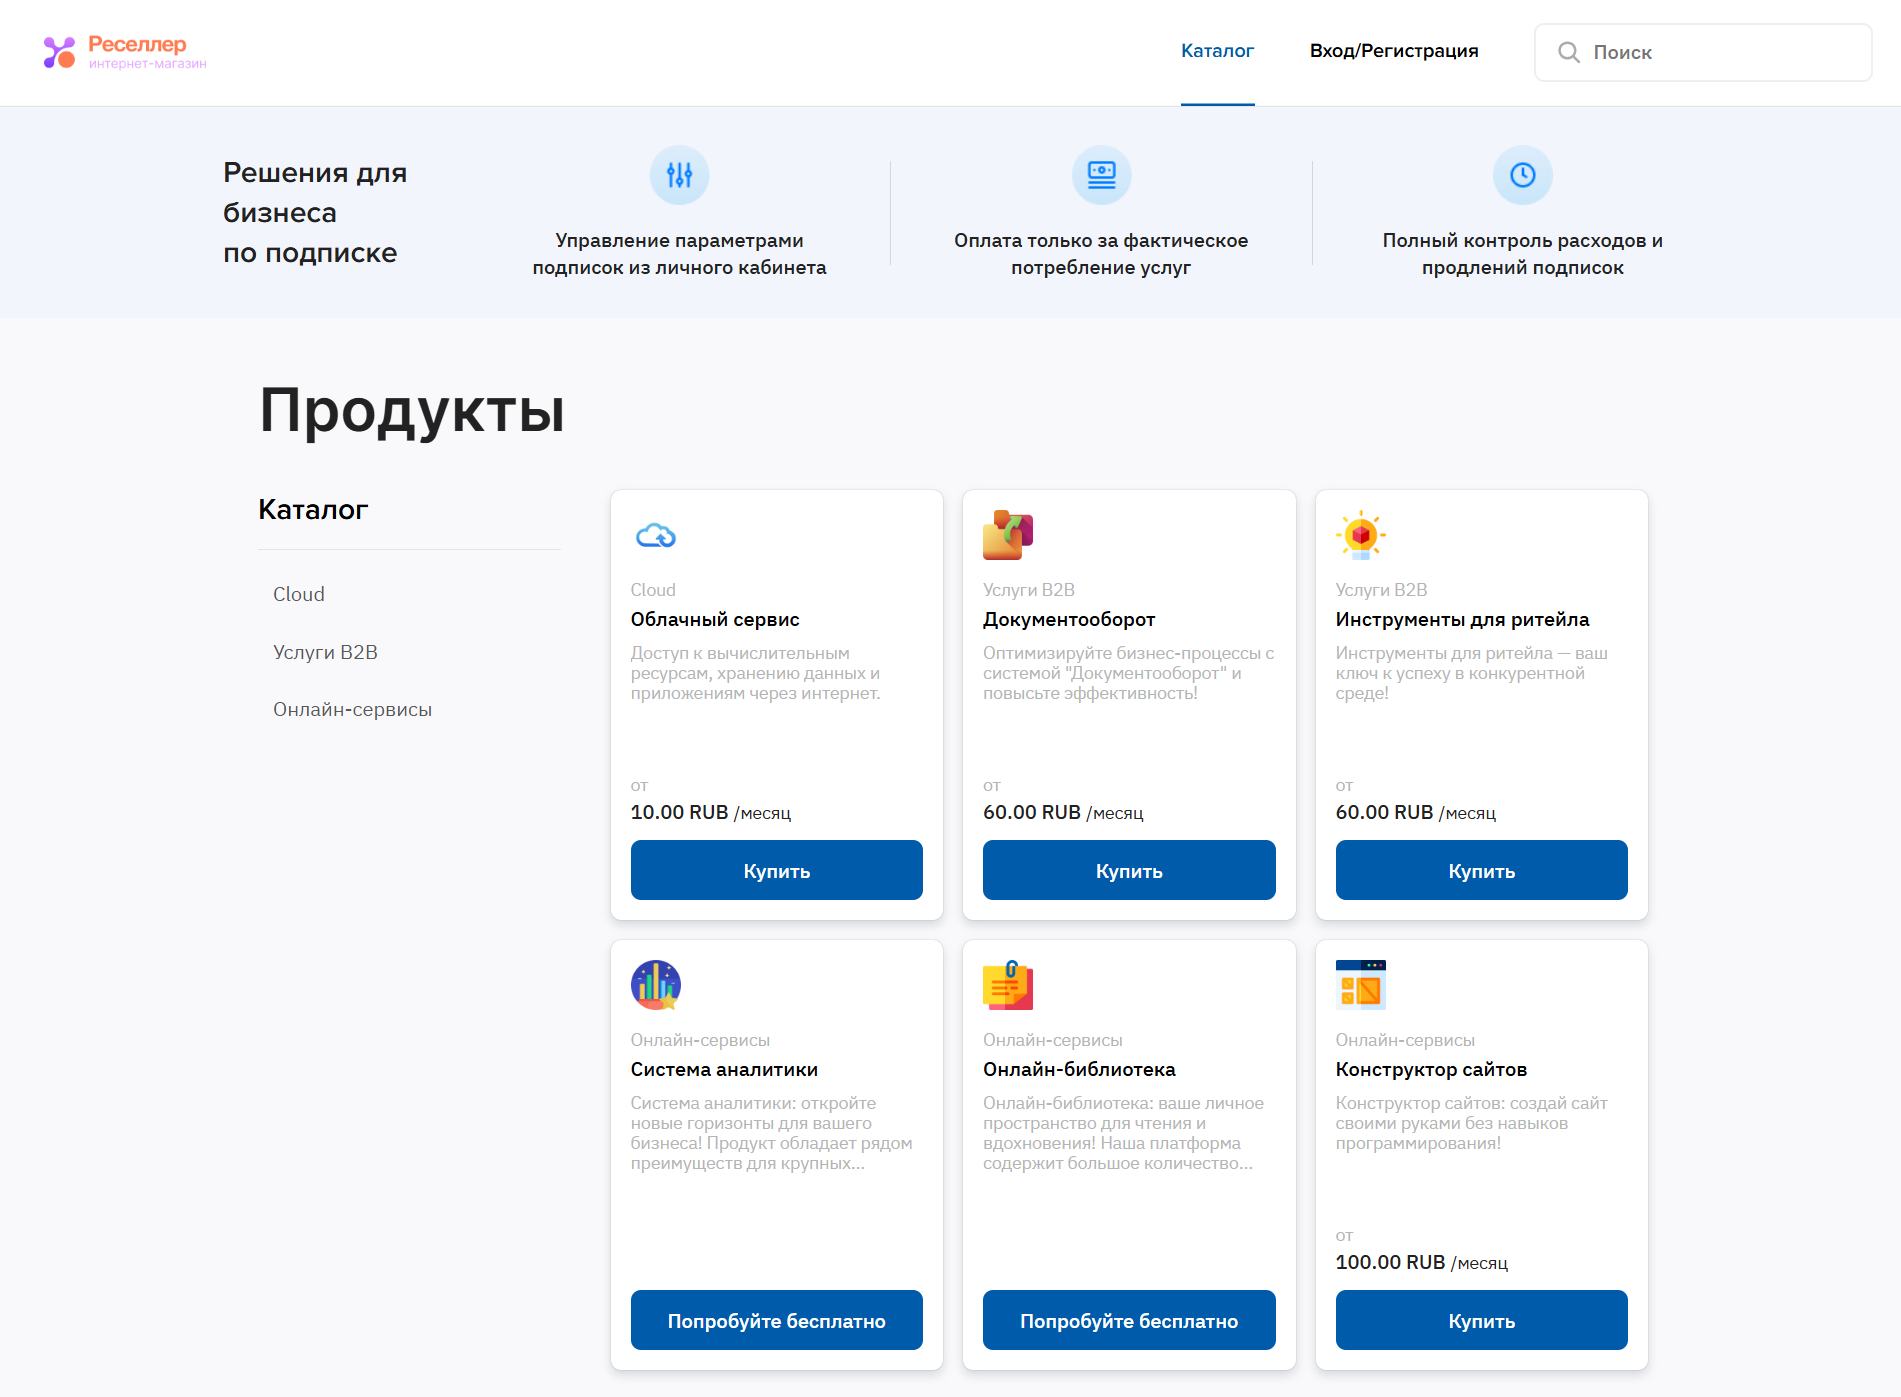The height and width of the screenshot is (1397, 1901).
Task: Click the chart icon for Система аналитики
Action: (656, 985)
